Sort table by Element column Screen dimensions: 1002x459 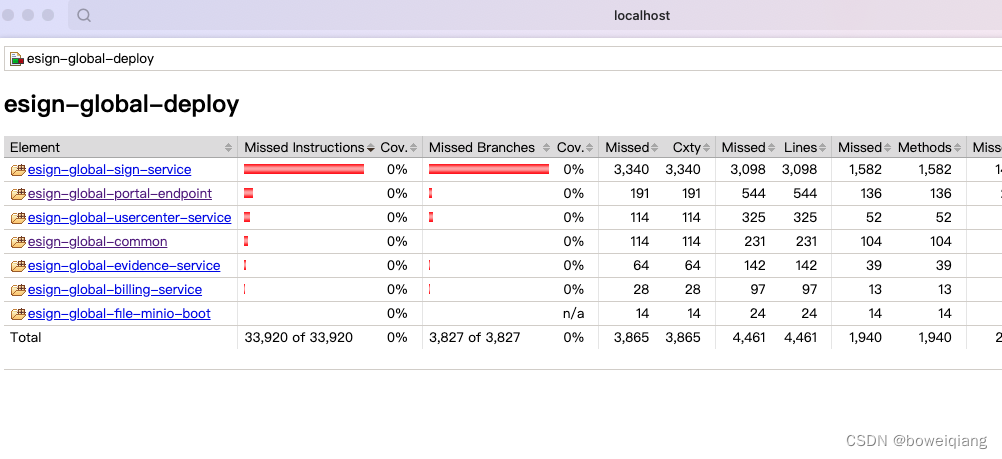point(121,148)
